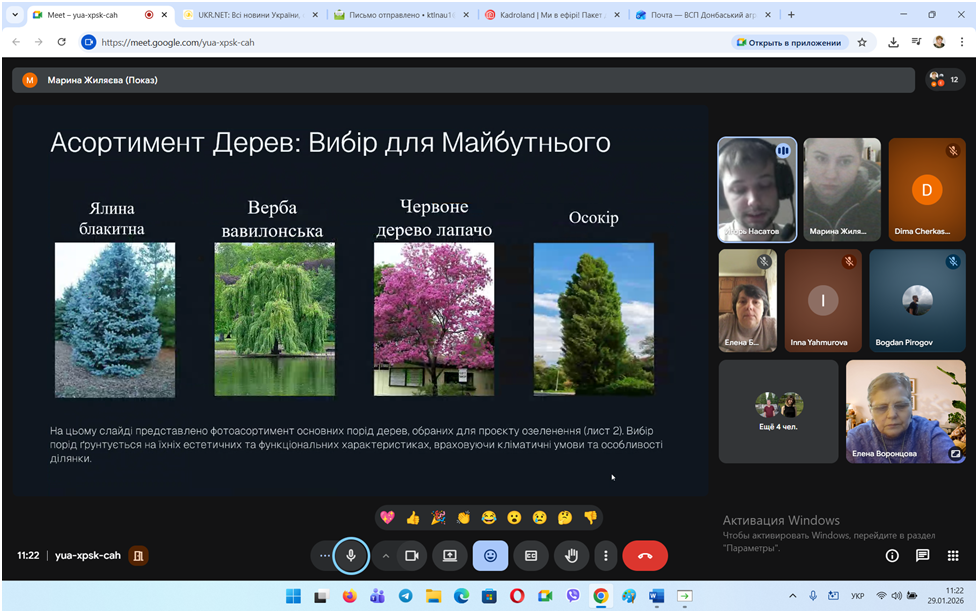This screenshot has height=613, width=978.
Task: Raise hand in the meeting
Action: (x=572, y=555)
